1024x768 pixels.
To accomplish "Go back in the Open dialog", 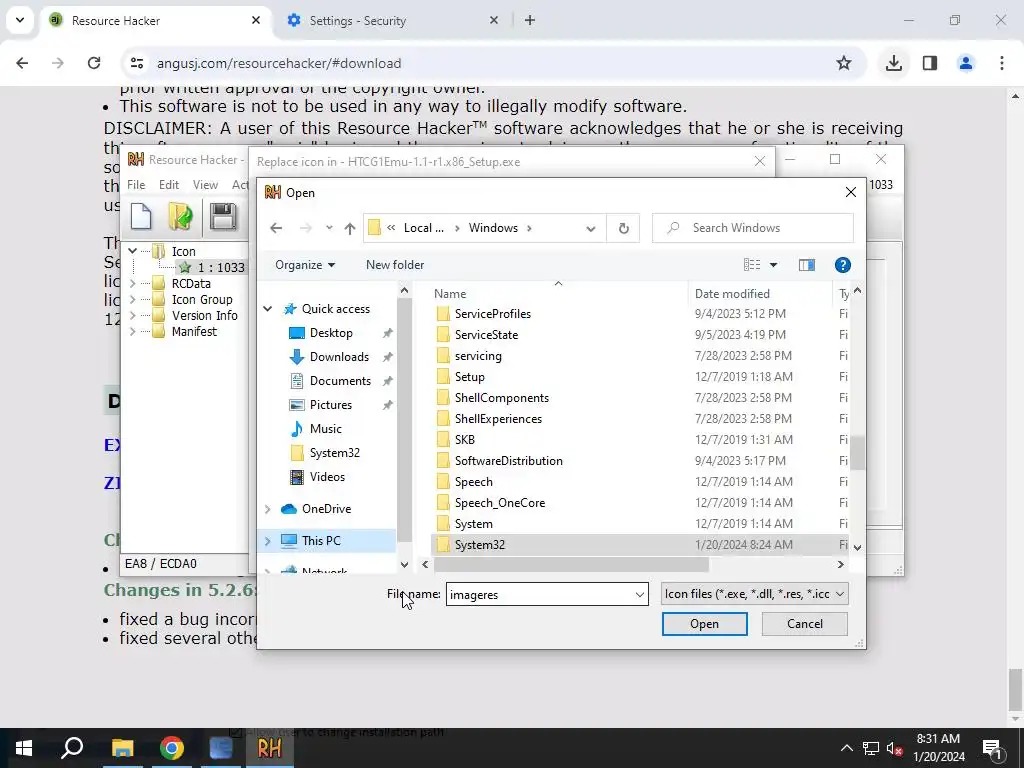I will click(276, 228).
